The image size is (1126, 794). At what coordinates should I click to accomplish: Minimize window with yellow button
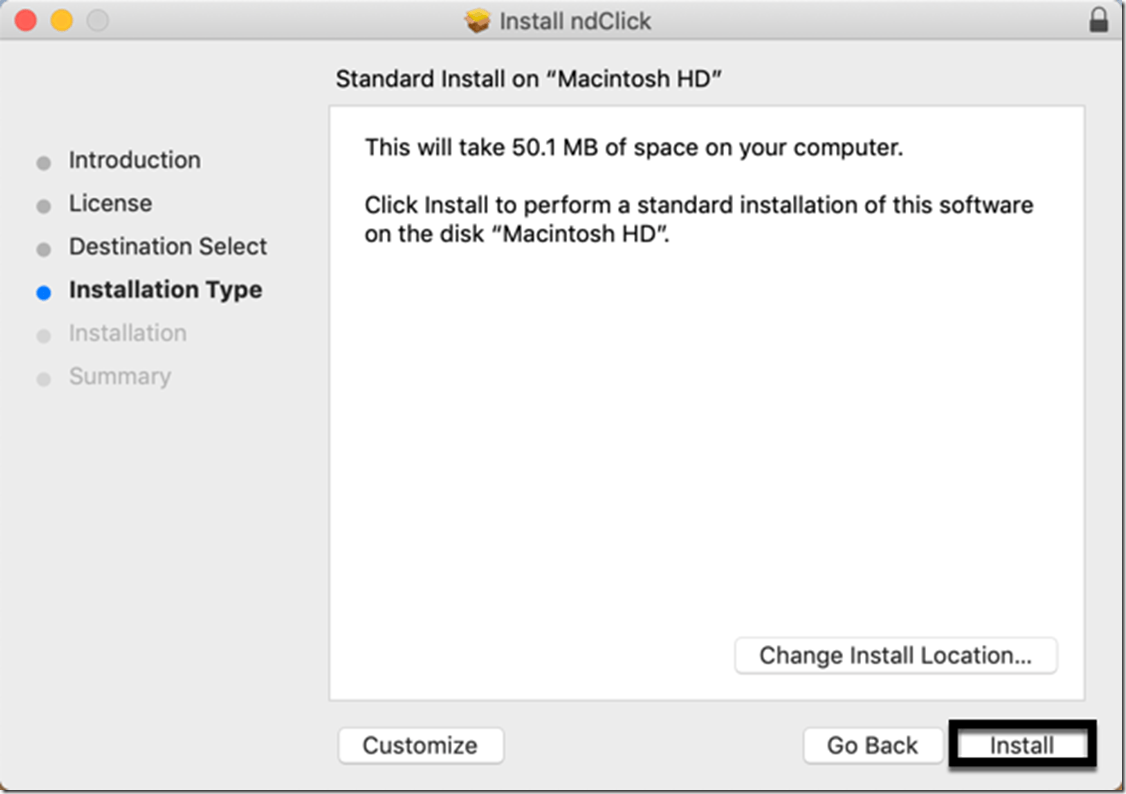point(62,20)
